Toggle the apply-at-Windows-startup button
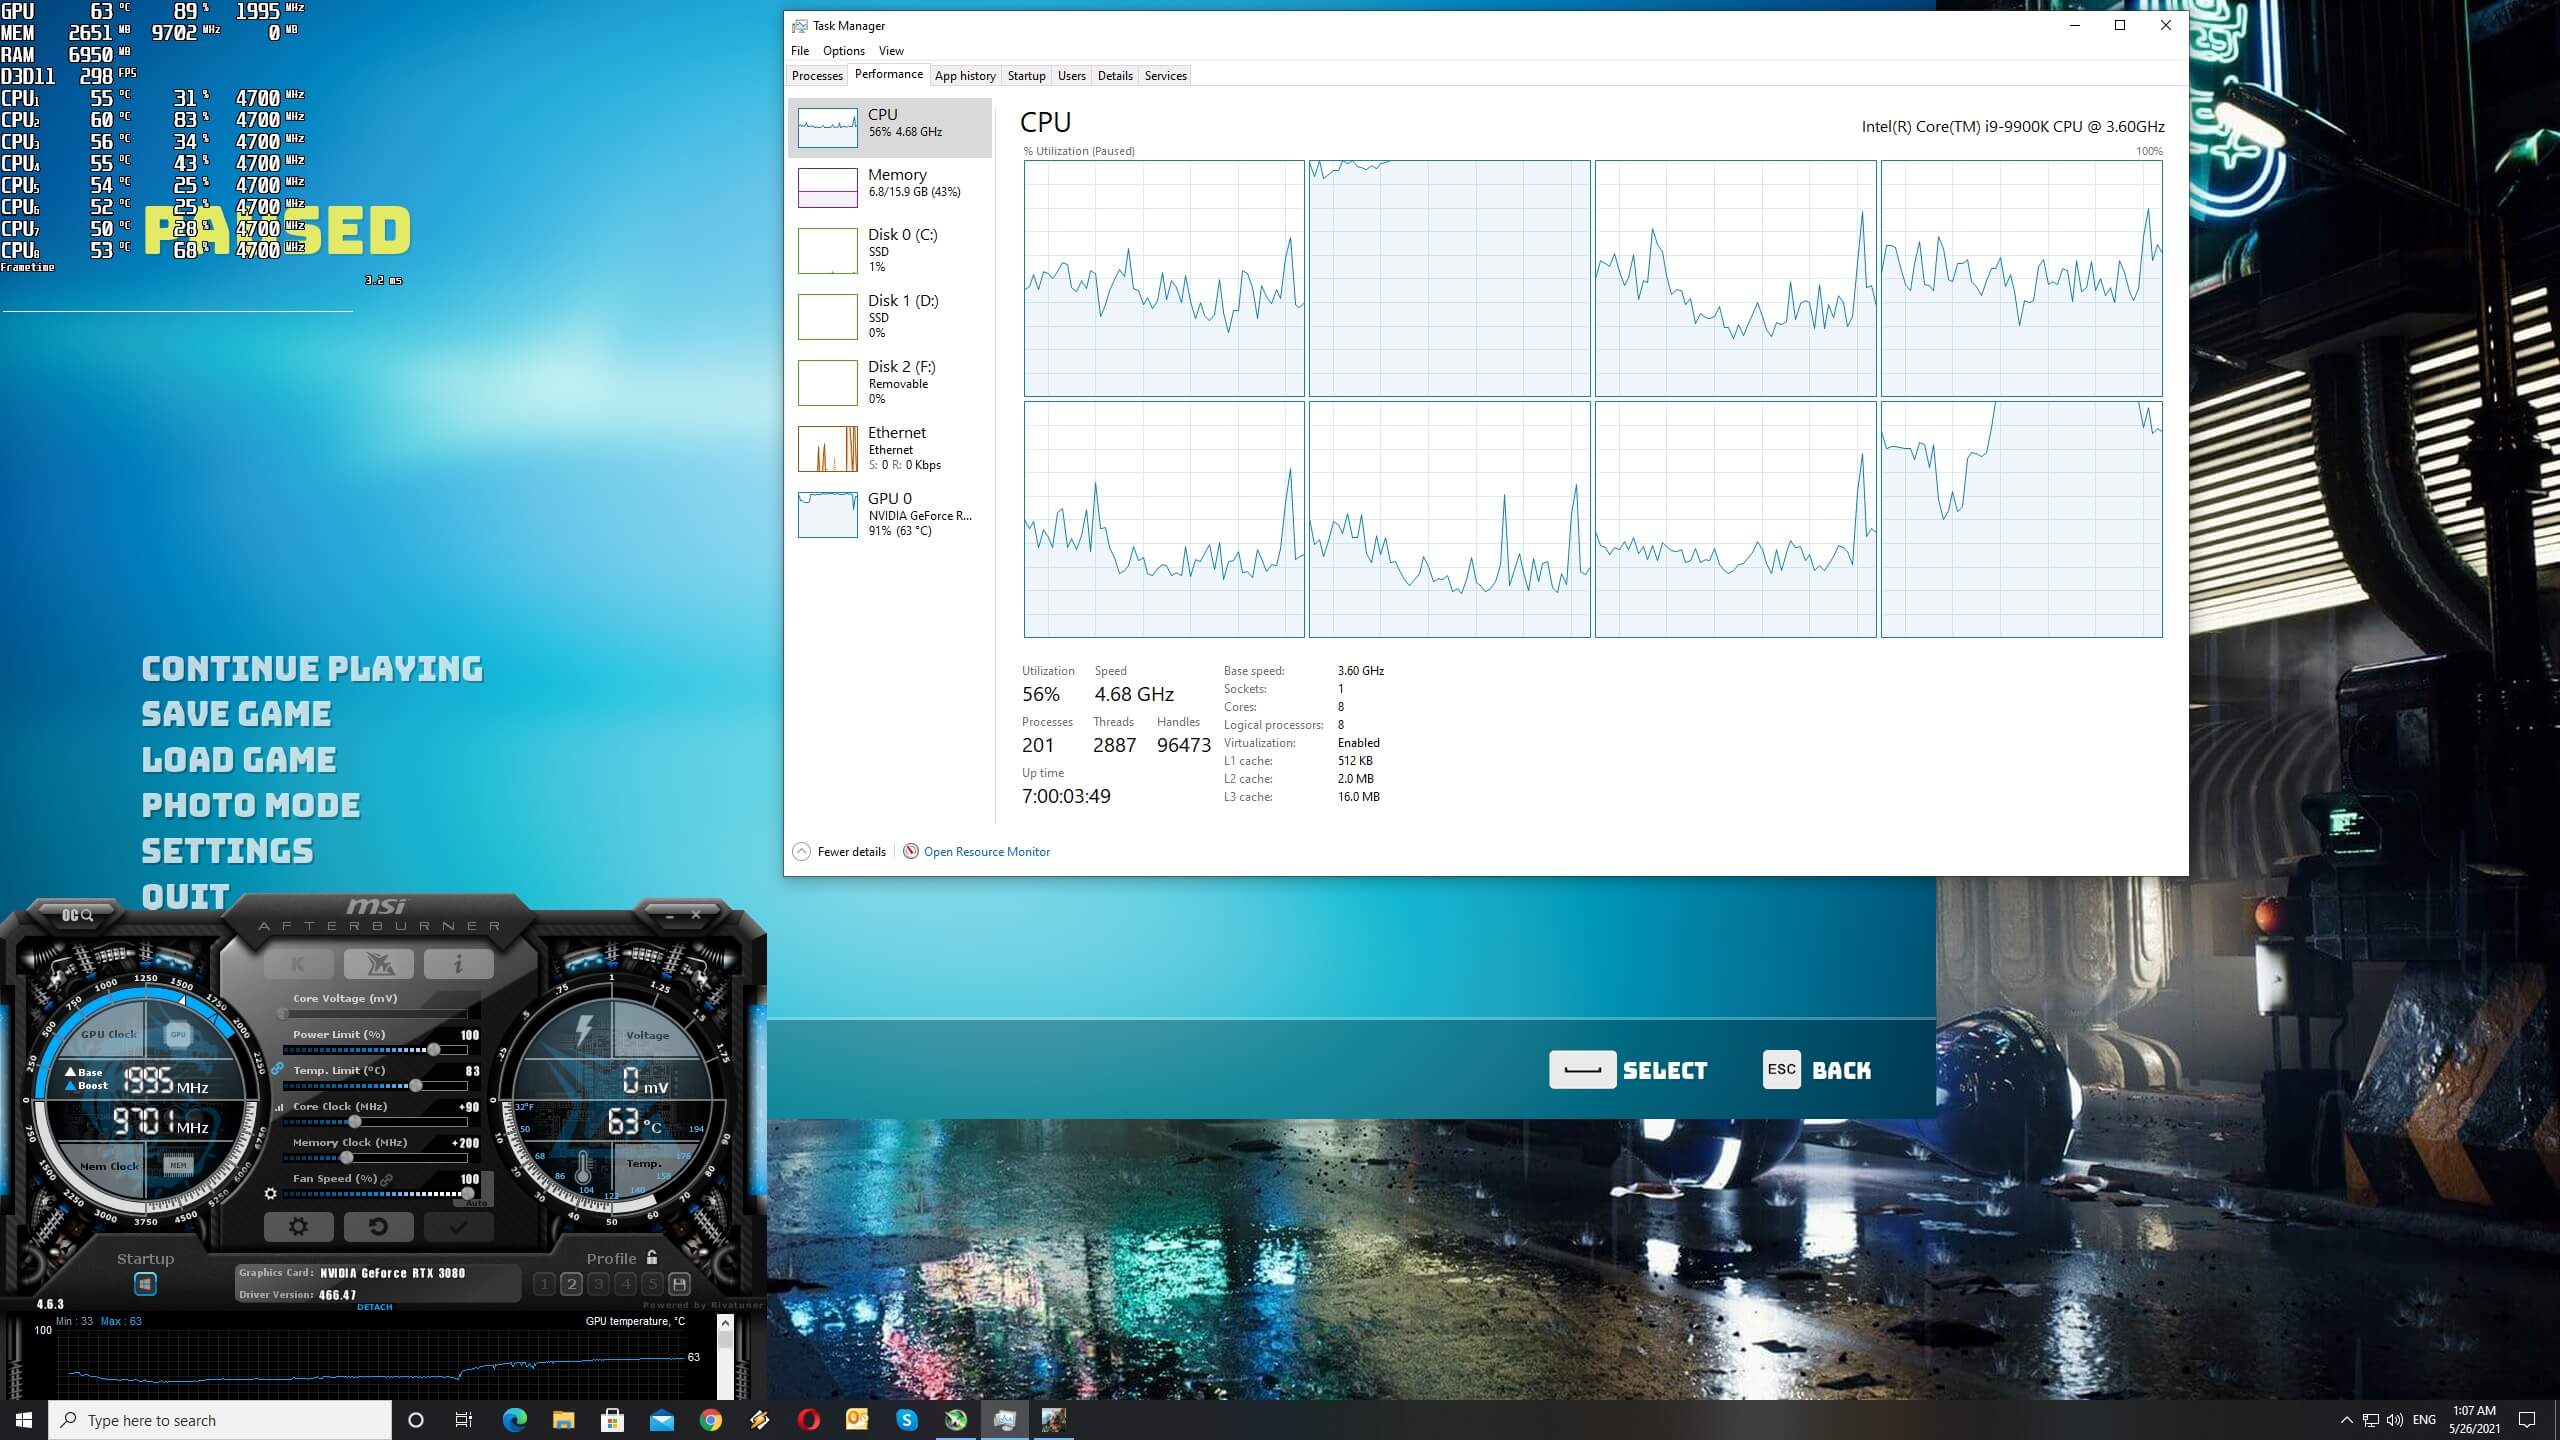 (x=145, y=1284)
